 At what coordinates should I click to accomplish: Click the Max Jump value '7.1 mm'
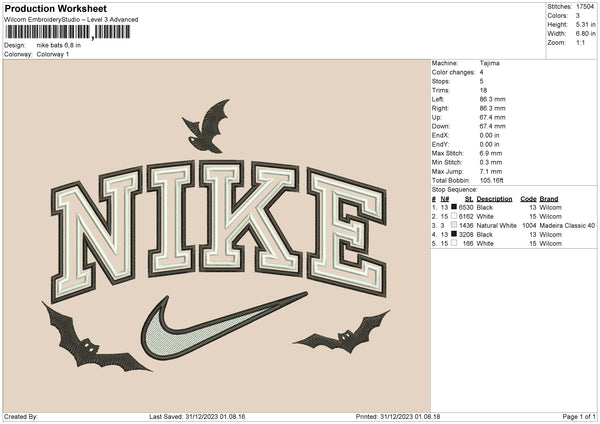pos(491,171)
